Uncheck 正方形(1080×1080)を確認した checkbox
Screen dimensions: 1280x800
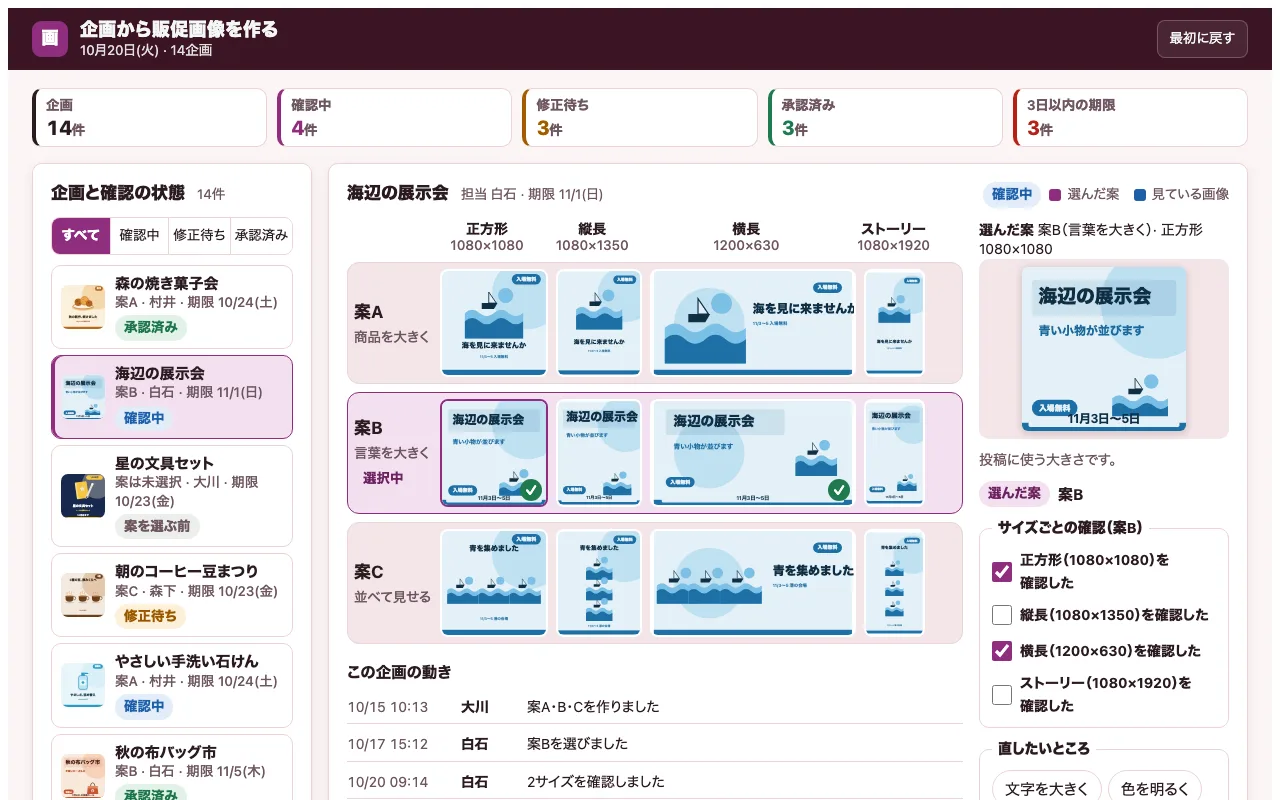[1002, 571]
